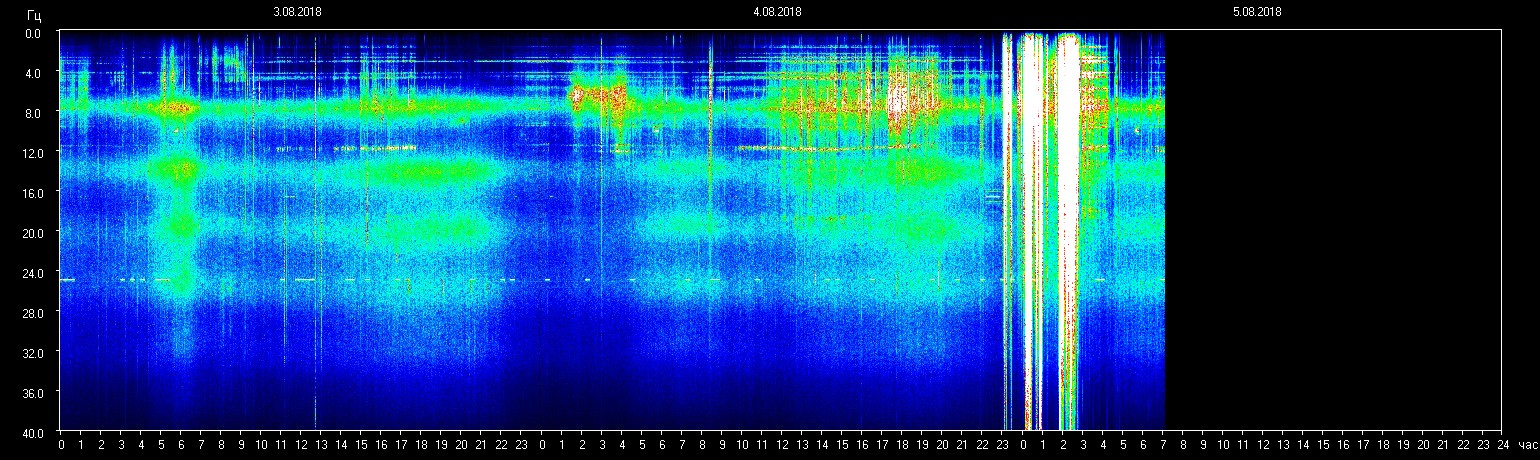The width and height of the screenshot is (1540, 460).
Task: Select the 16.0 Hz axis tick label
Action: pyautogui.click(x=34, y=193)
